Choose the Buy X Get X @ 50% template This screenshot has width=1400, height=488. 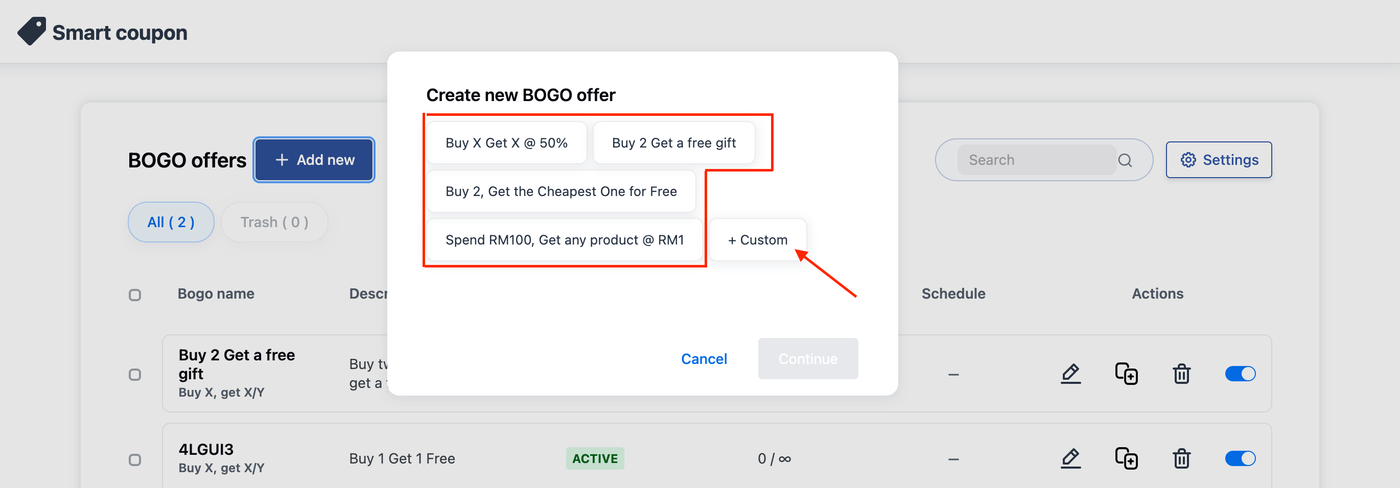pos(506,143)
